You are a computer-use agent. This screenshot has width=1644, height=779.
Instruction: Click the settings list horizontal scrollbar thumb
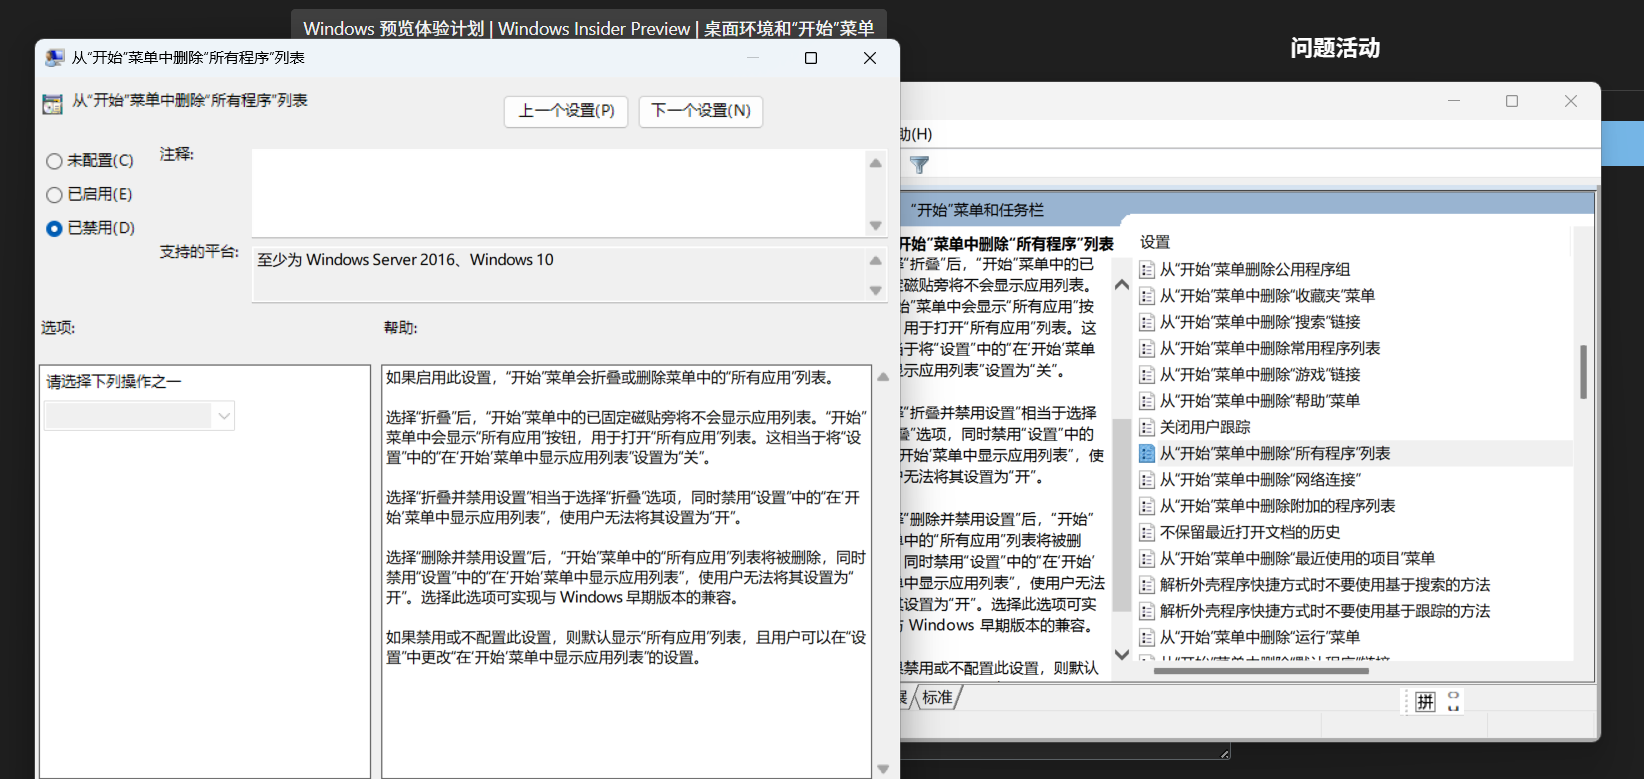(1262, 671)
